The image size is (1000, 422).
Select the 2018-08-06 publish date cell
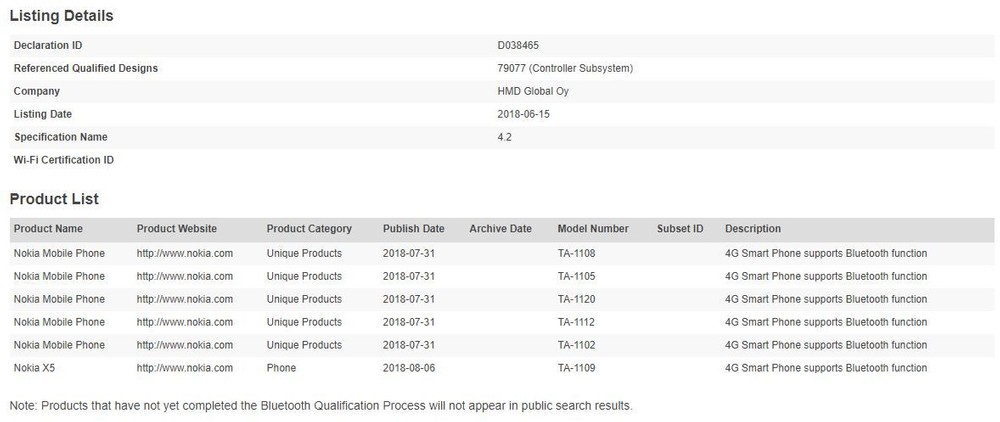click(x=407, y=368)
